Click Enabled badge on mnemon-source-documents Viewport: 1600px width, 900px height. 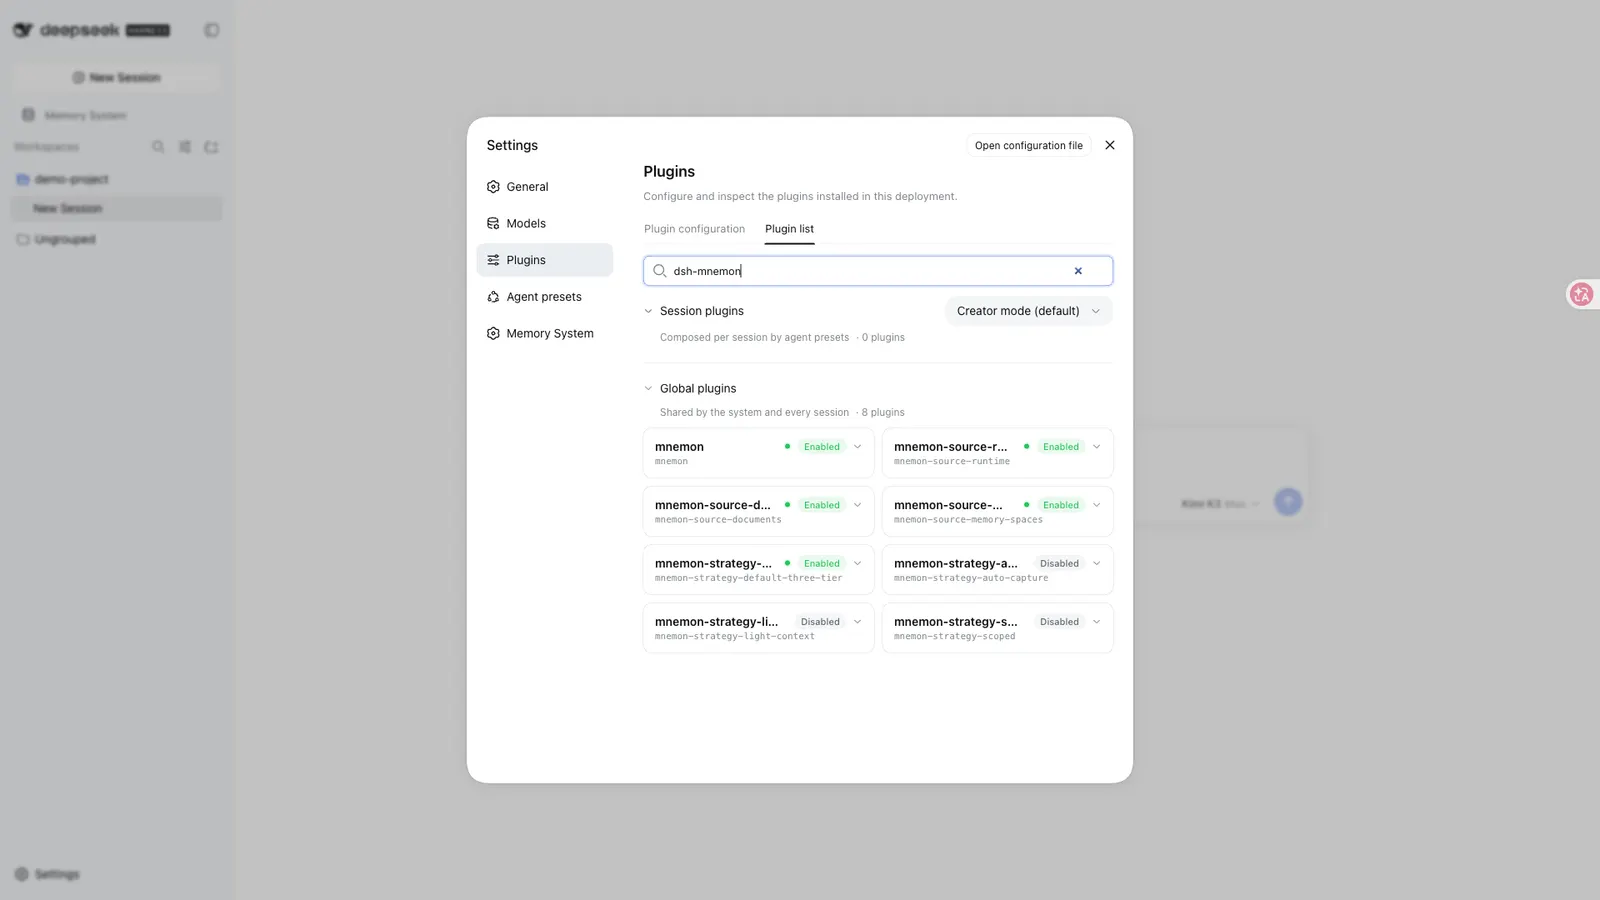821,505
